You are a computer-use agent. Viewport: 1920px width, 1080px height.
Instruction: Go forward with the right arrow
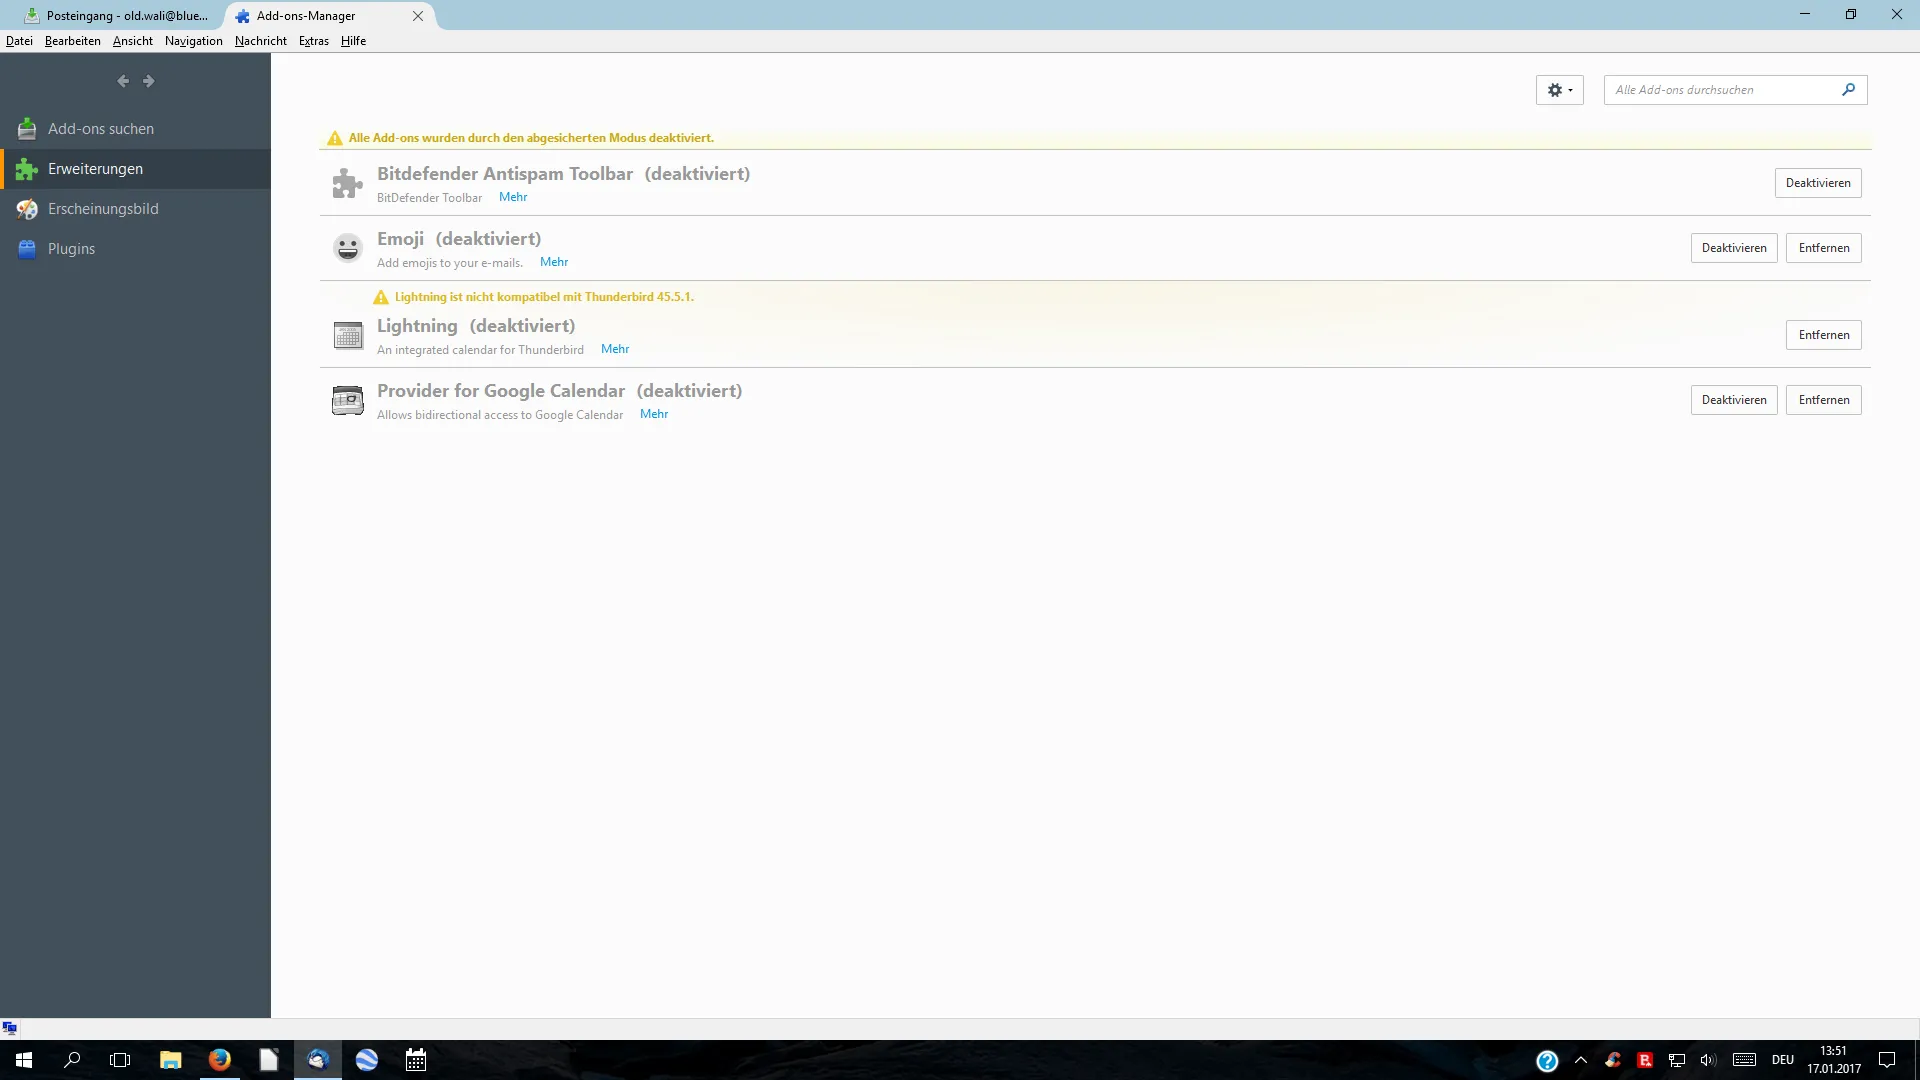click(148, 81)
